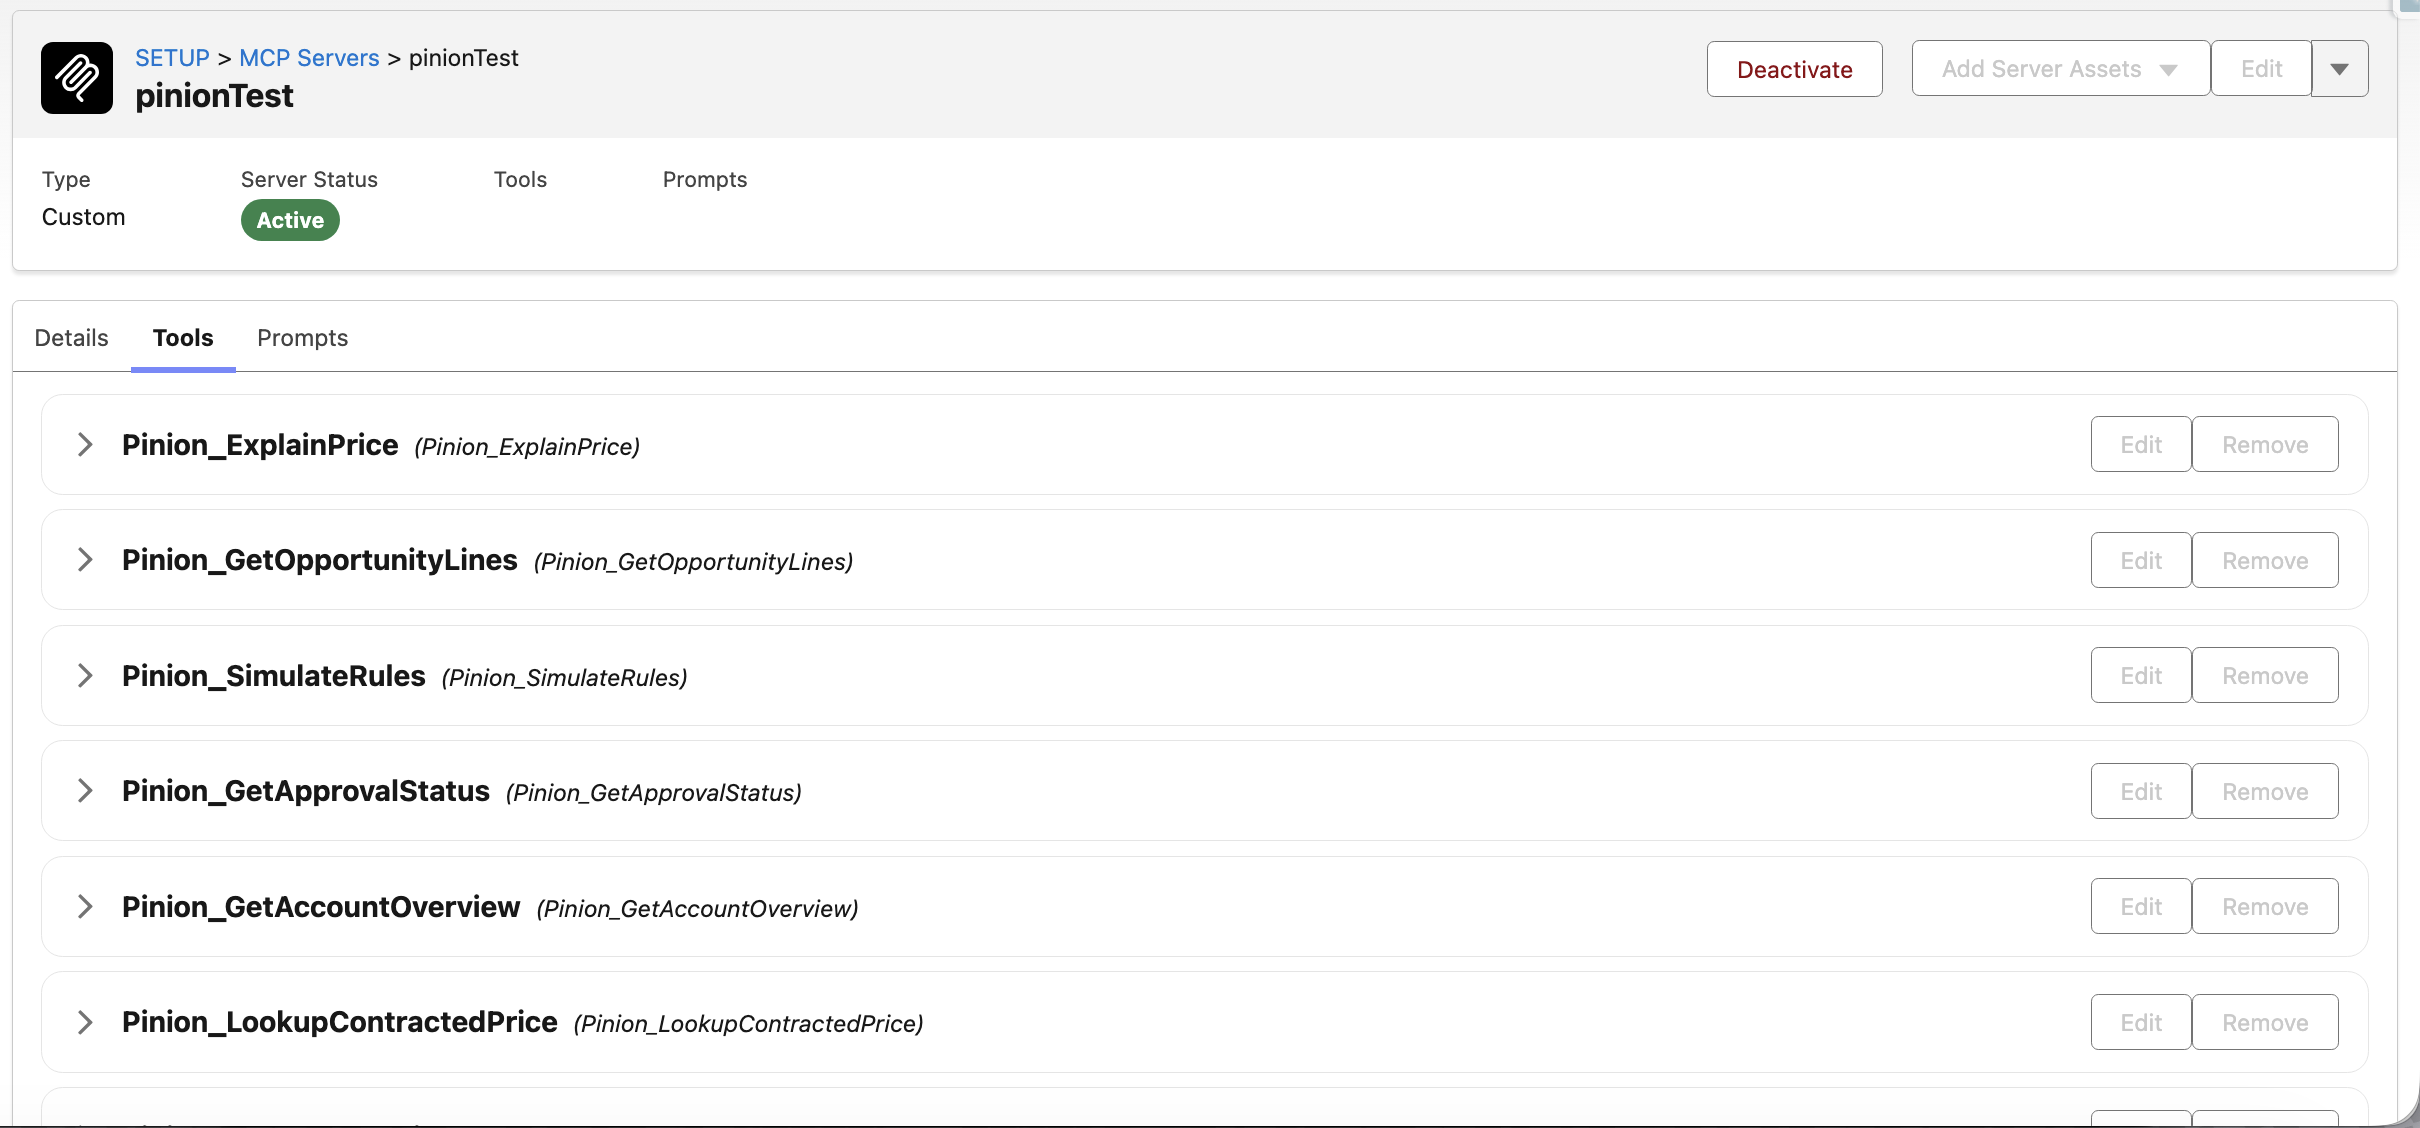
Task: Go to SETUP breadcrumb link
Action: pos(172,58)
